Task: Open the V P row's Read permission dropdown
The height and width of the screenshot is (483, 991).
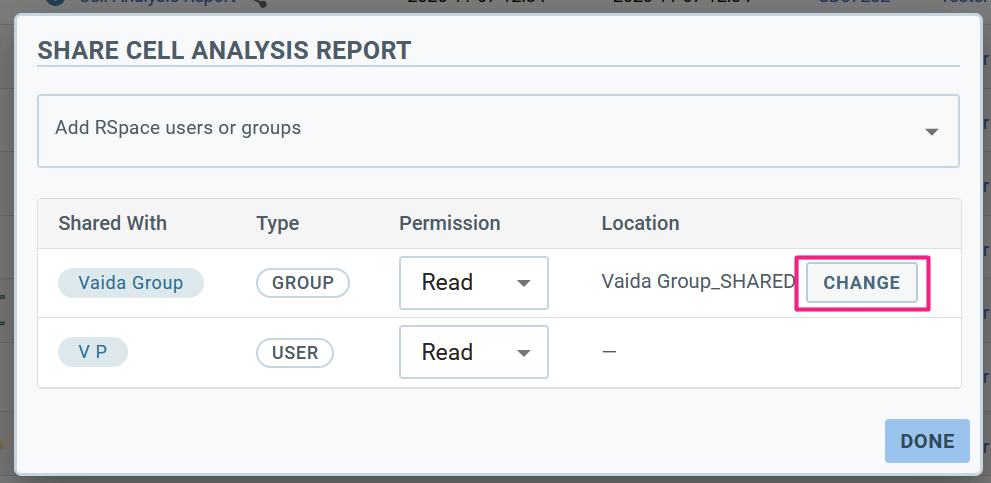Action: [473, 352]
